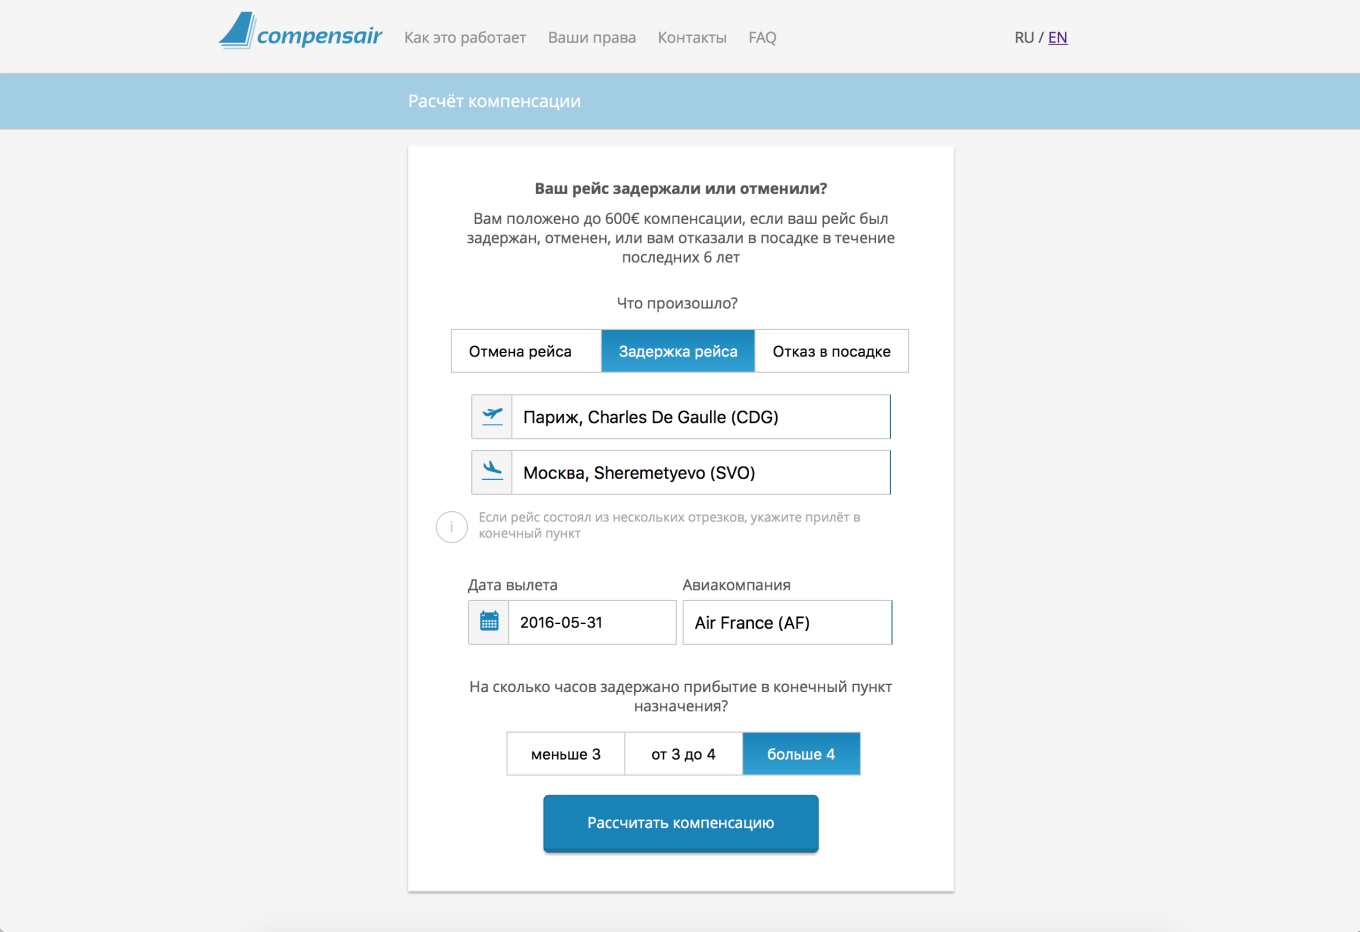Click the 'Что произошло?' label
1360x932 pixels.
(677, 303)
